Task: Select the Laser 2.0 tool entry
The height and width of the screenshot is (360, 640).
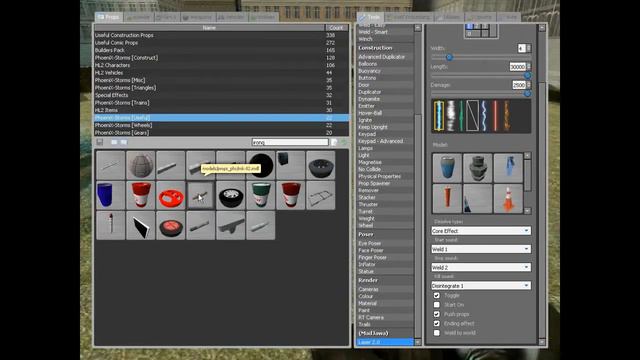Action: tap(385, 342)
